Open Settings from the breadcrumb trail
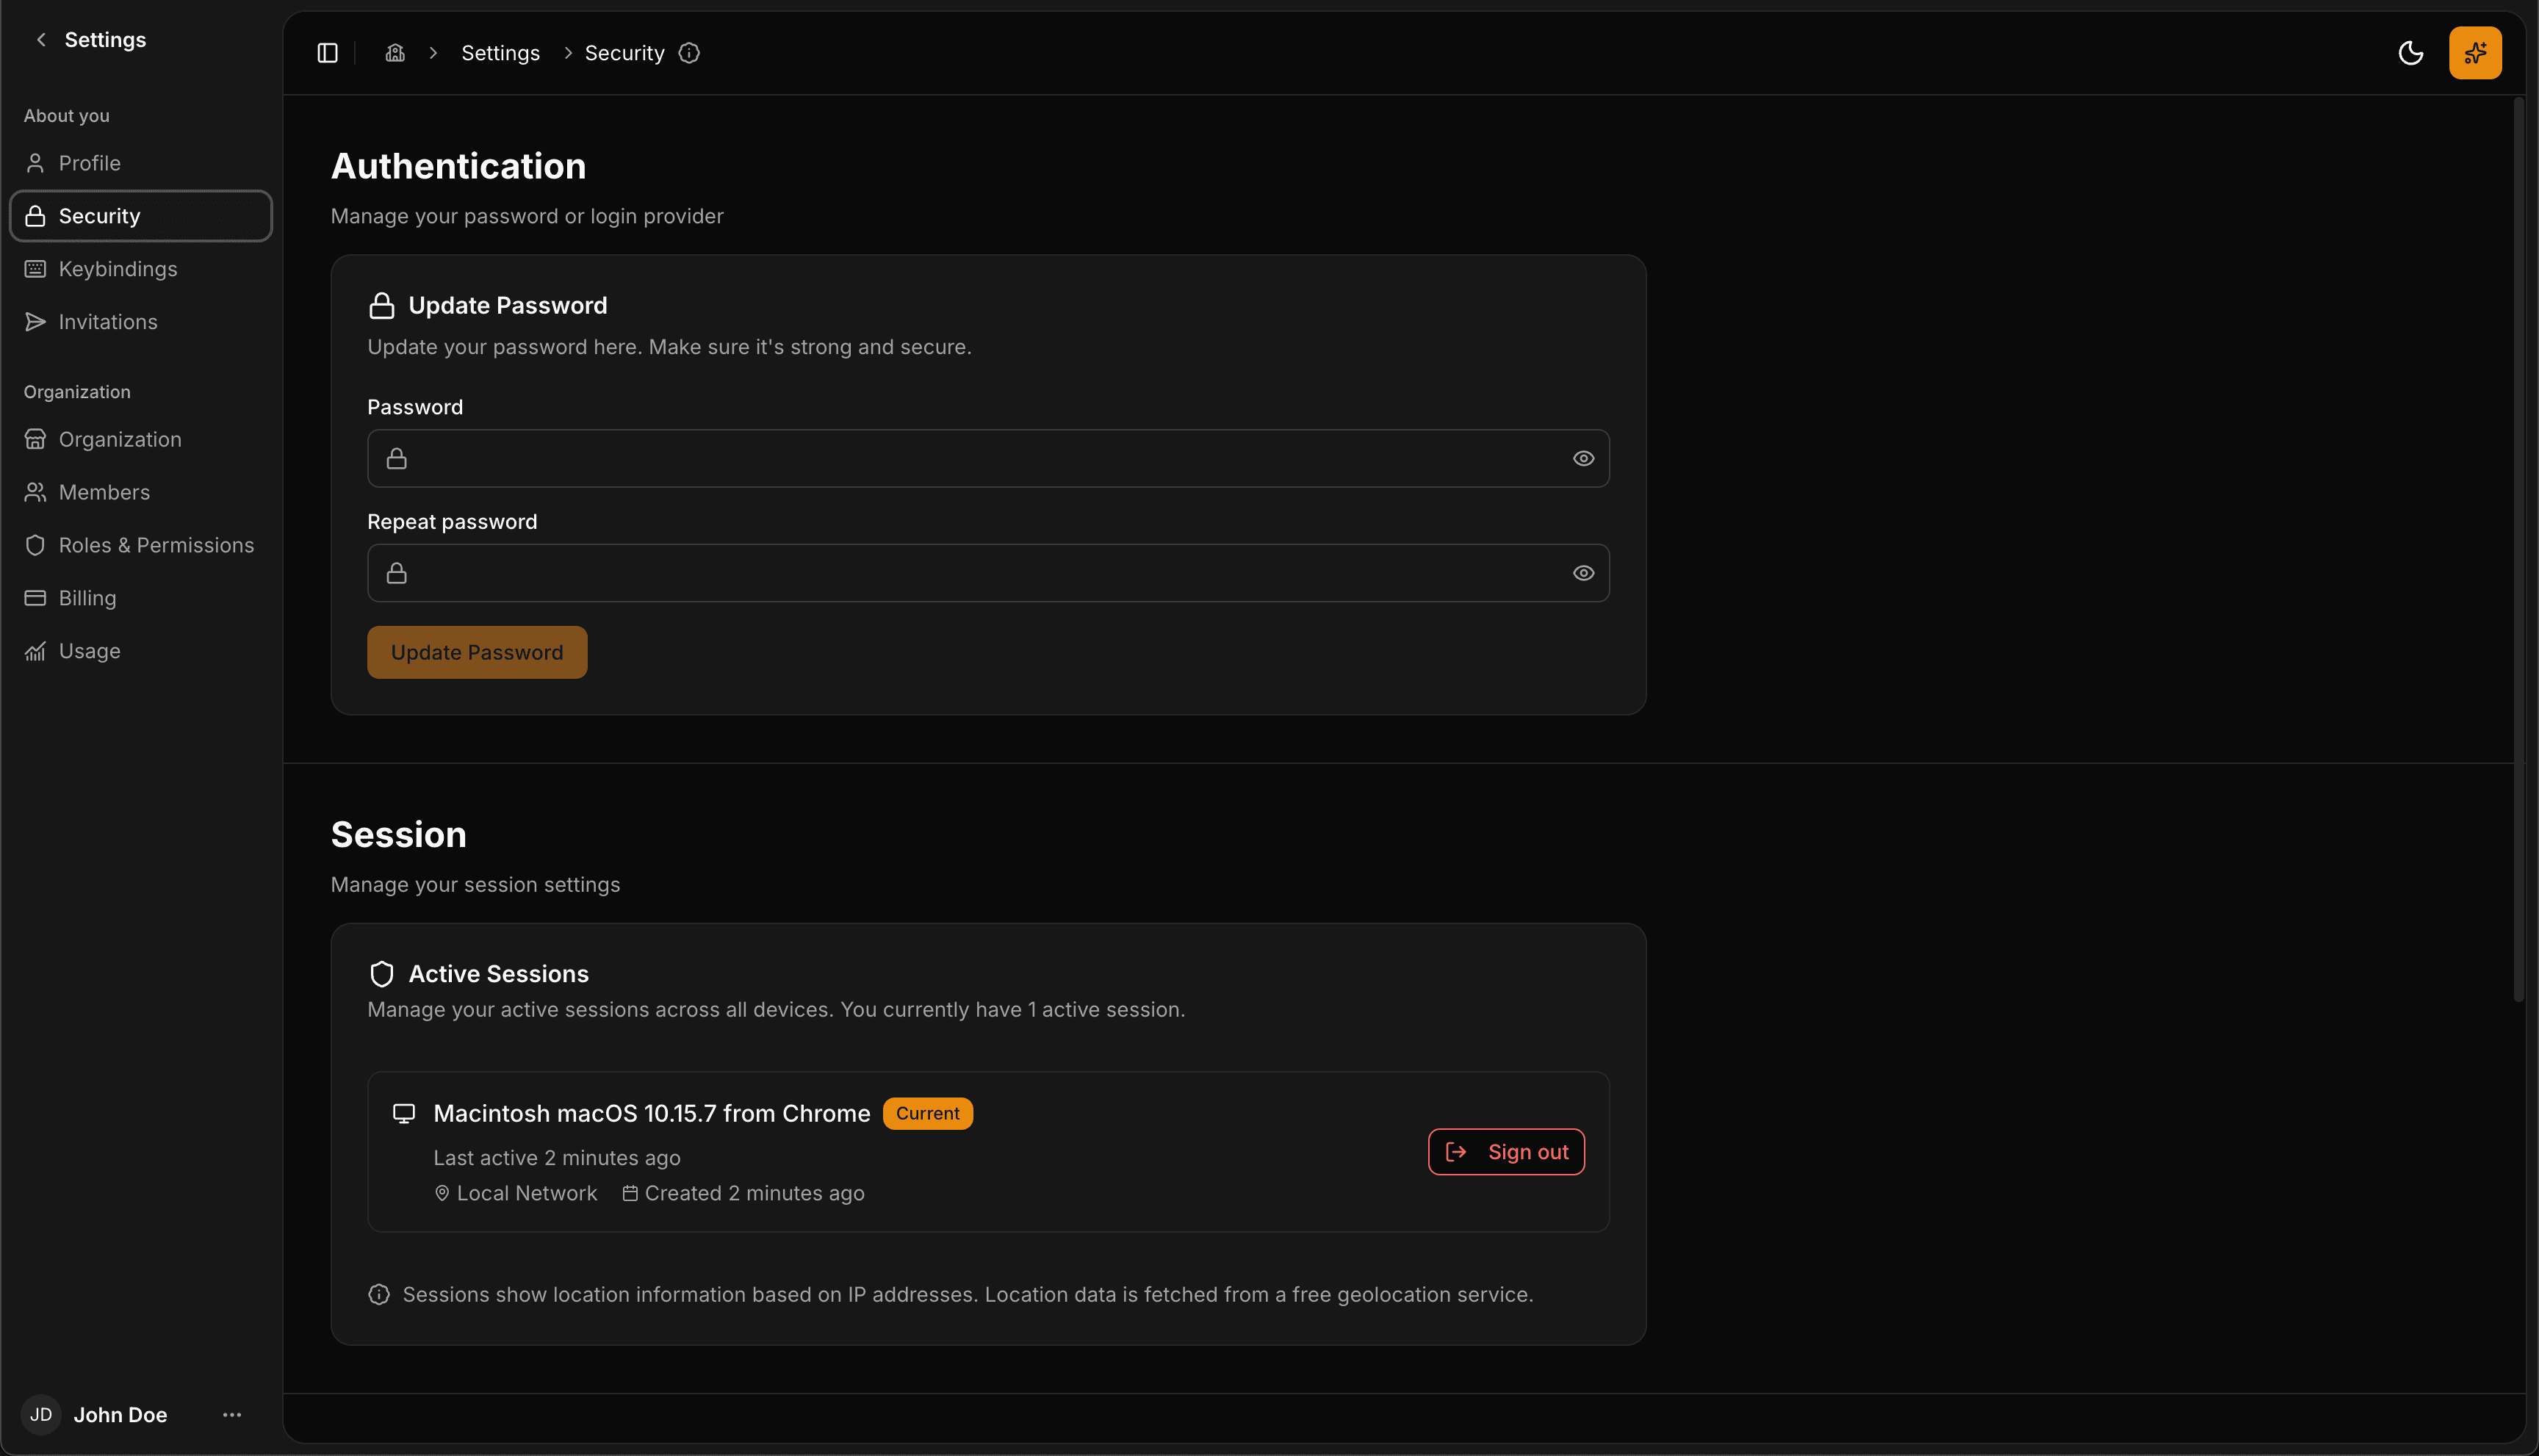2539x1456 pixels. 500,52
